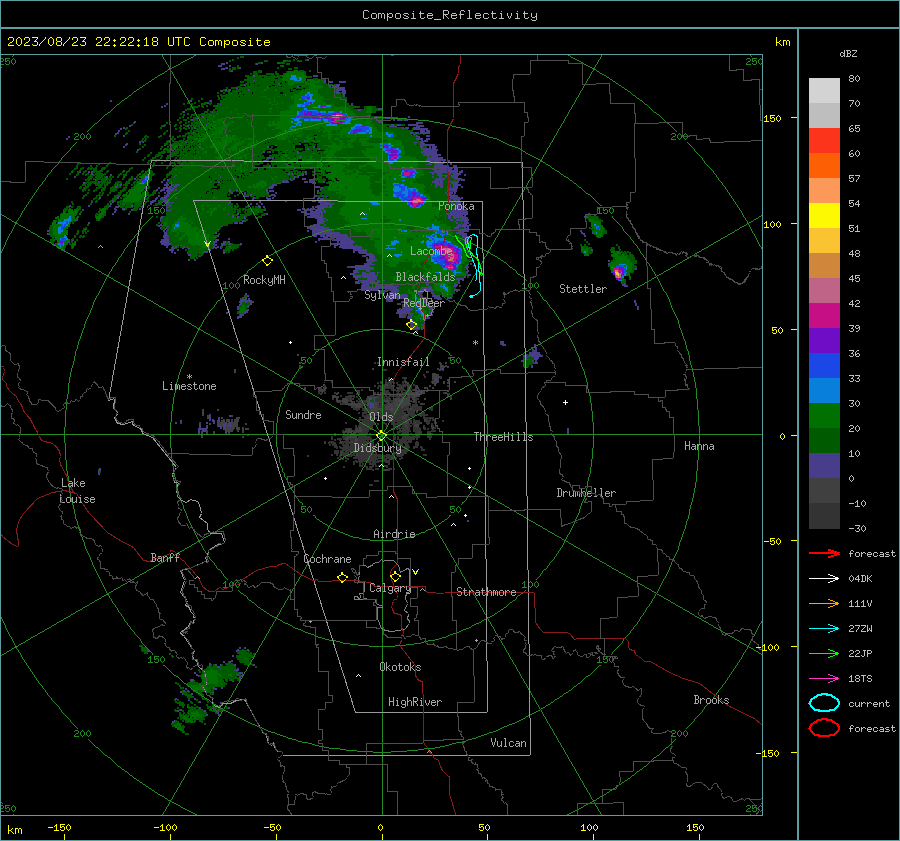Click the Cochrane city label
The height and width of the screenshot is (841, 900).
click(x=327, y=559)
